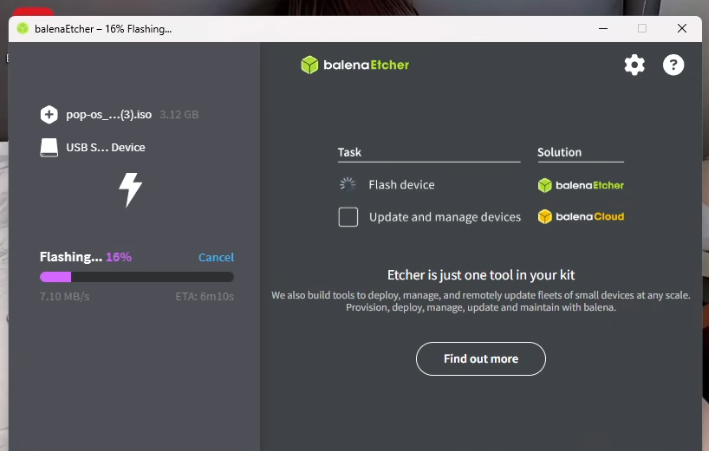This screenshot has height=451, width=709.
Task: Click the USB drive target icon
Action: pos(49,147)
